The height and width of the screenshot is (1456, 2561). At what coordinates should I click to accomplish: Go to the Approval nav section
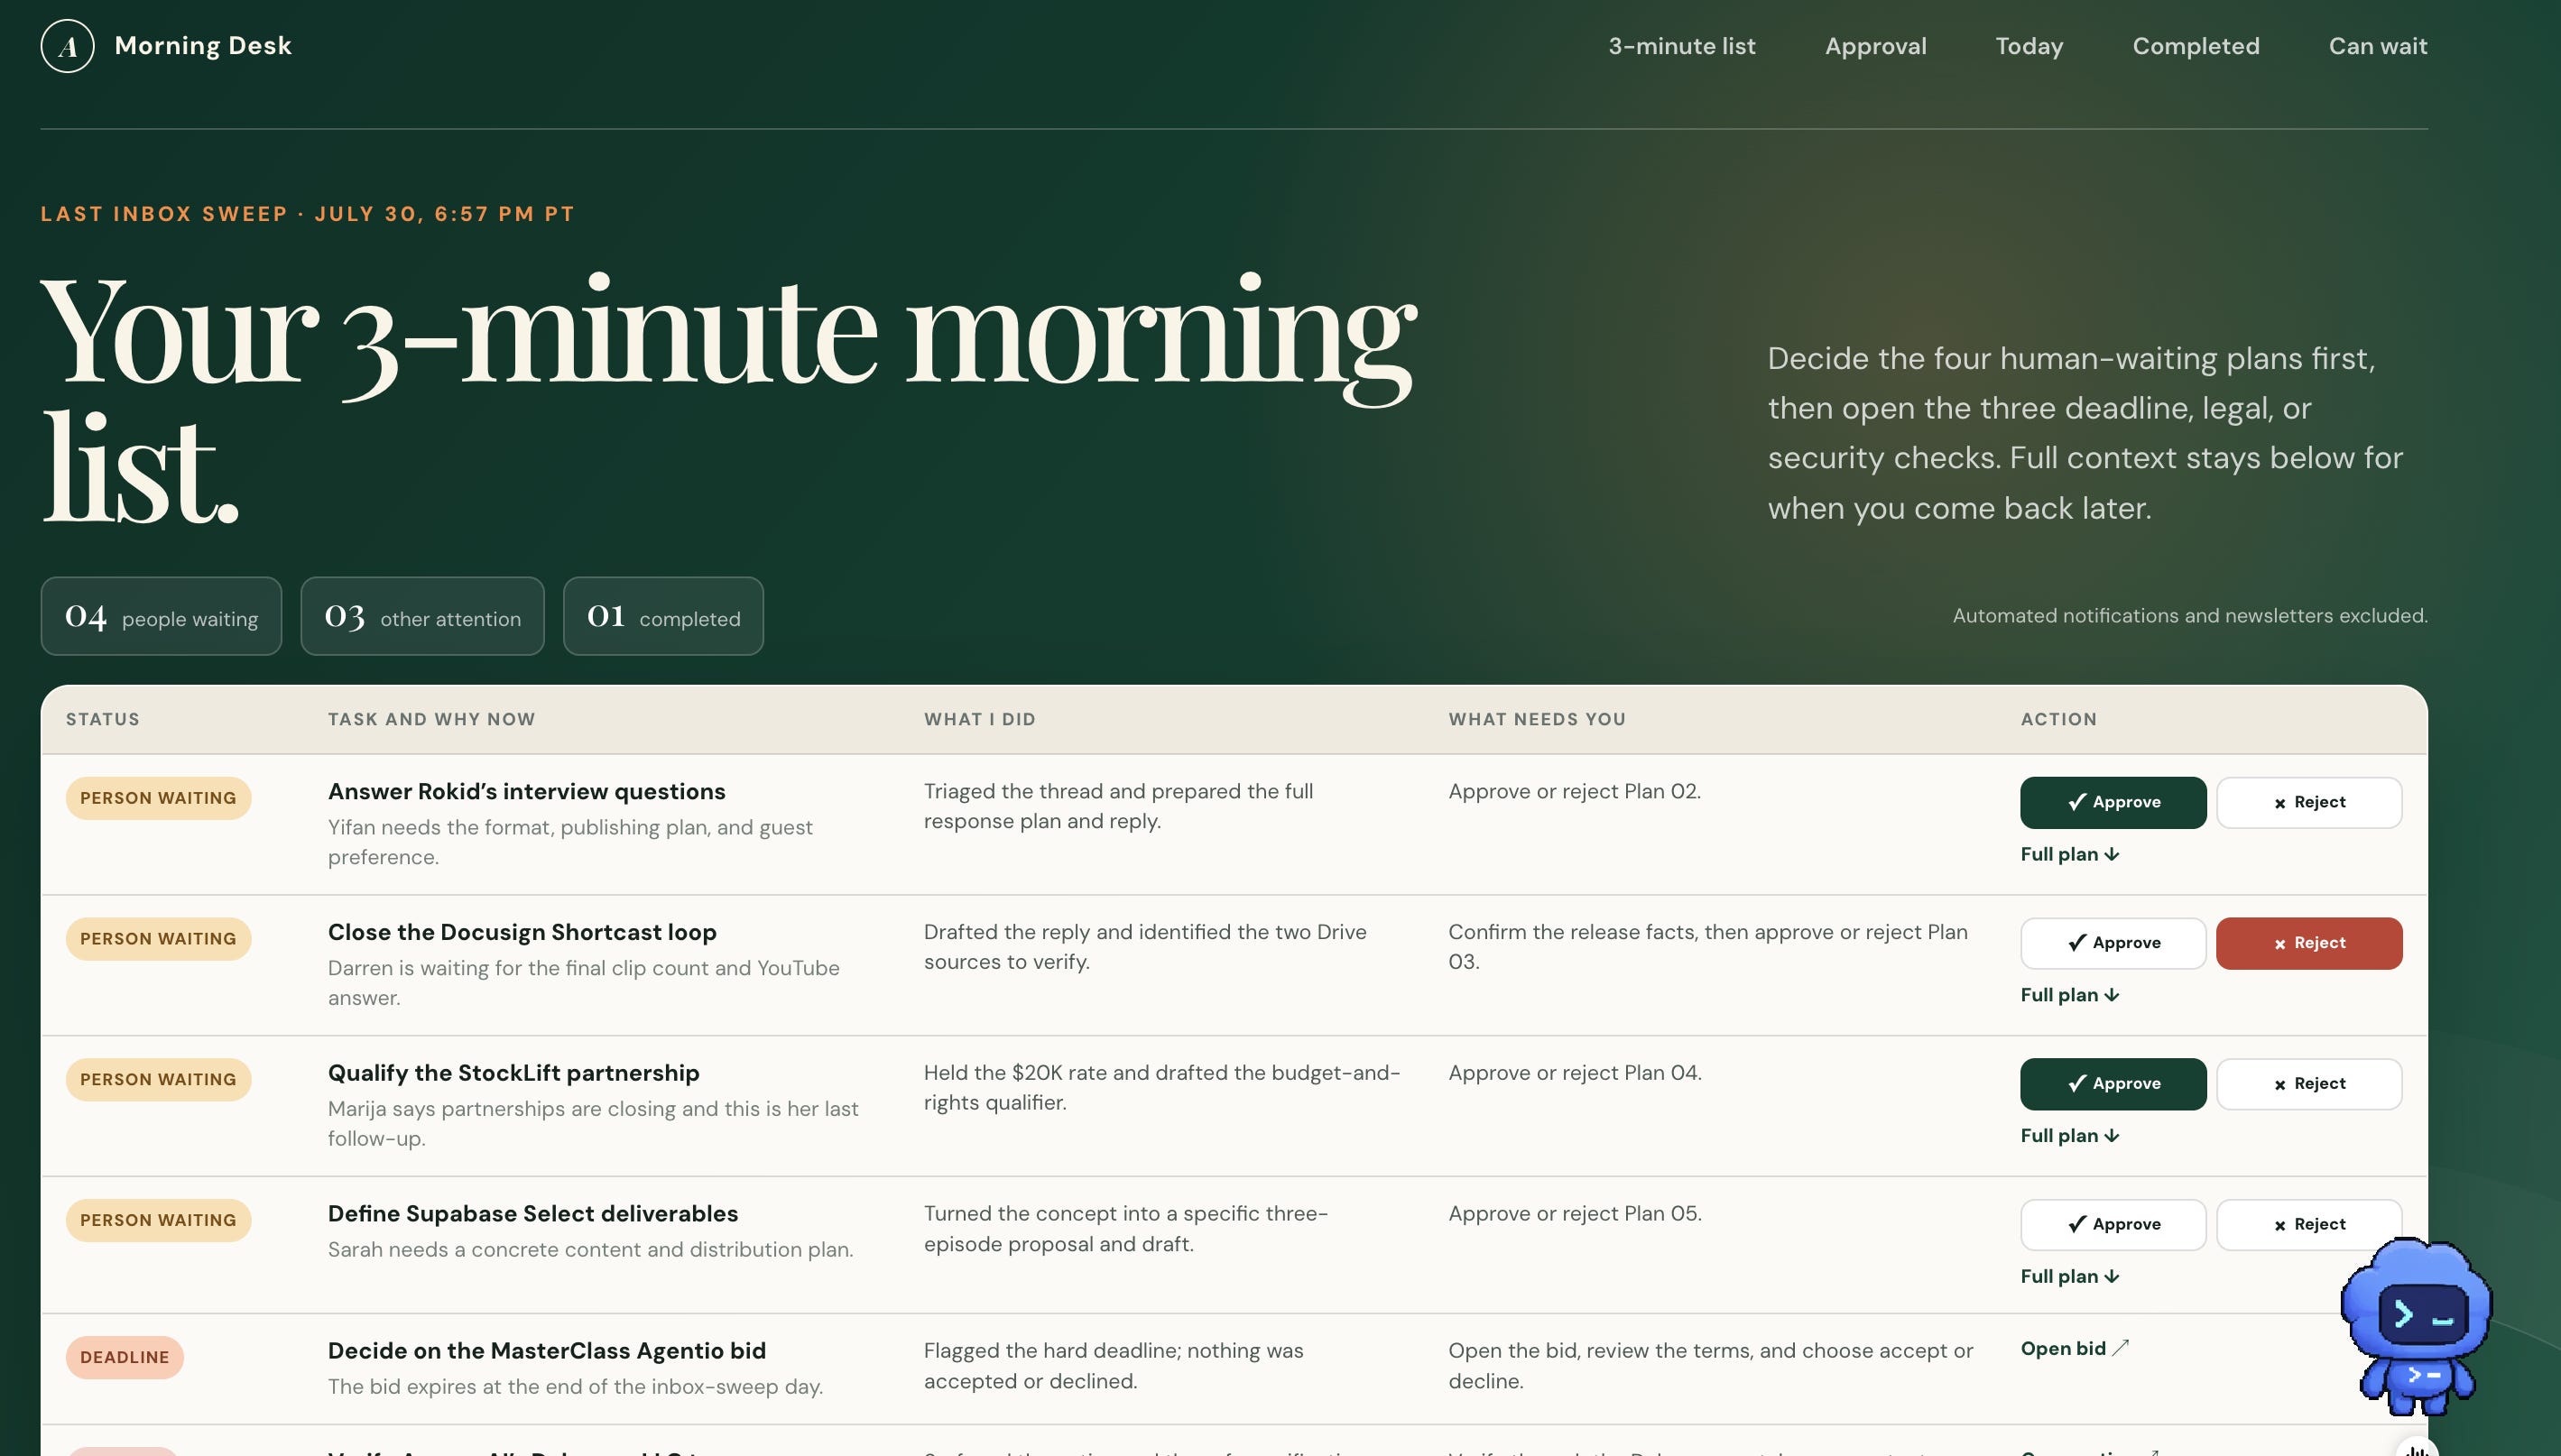1875,46
